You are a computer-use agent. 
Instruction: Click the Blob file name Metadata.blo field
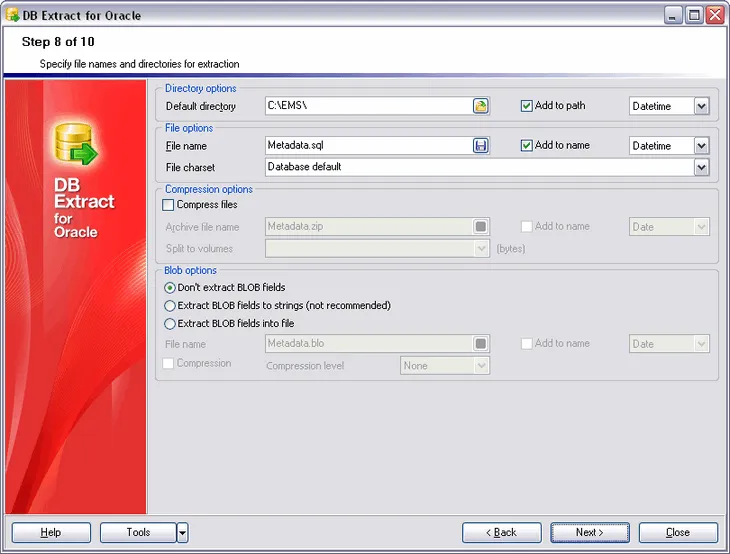pyautogui.click(x=369, y=344)
